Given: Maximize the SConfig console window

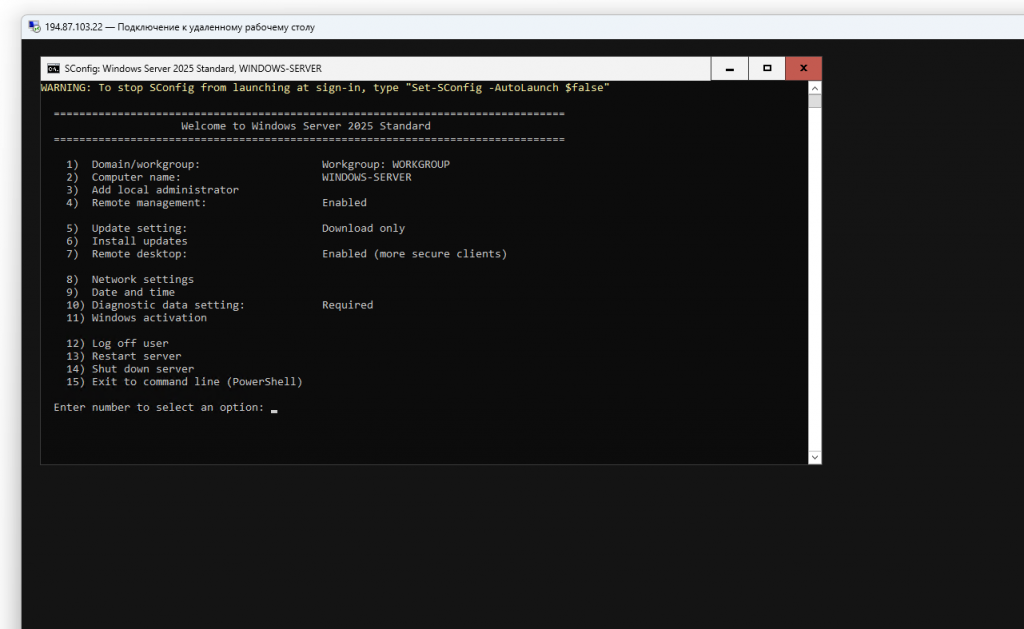Looking at the screenshot, I should [767, 69].
